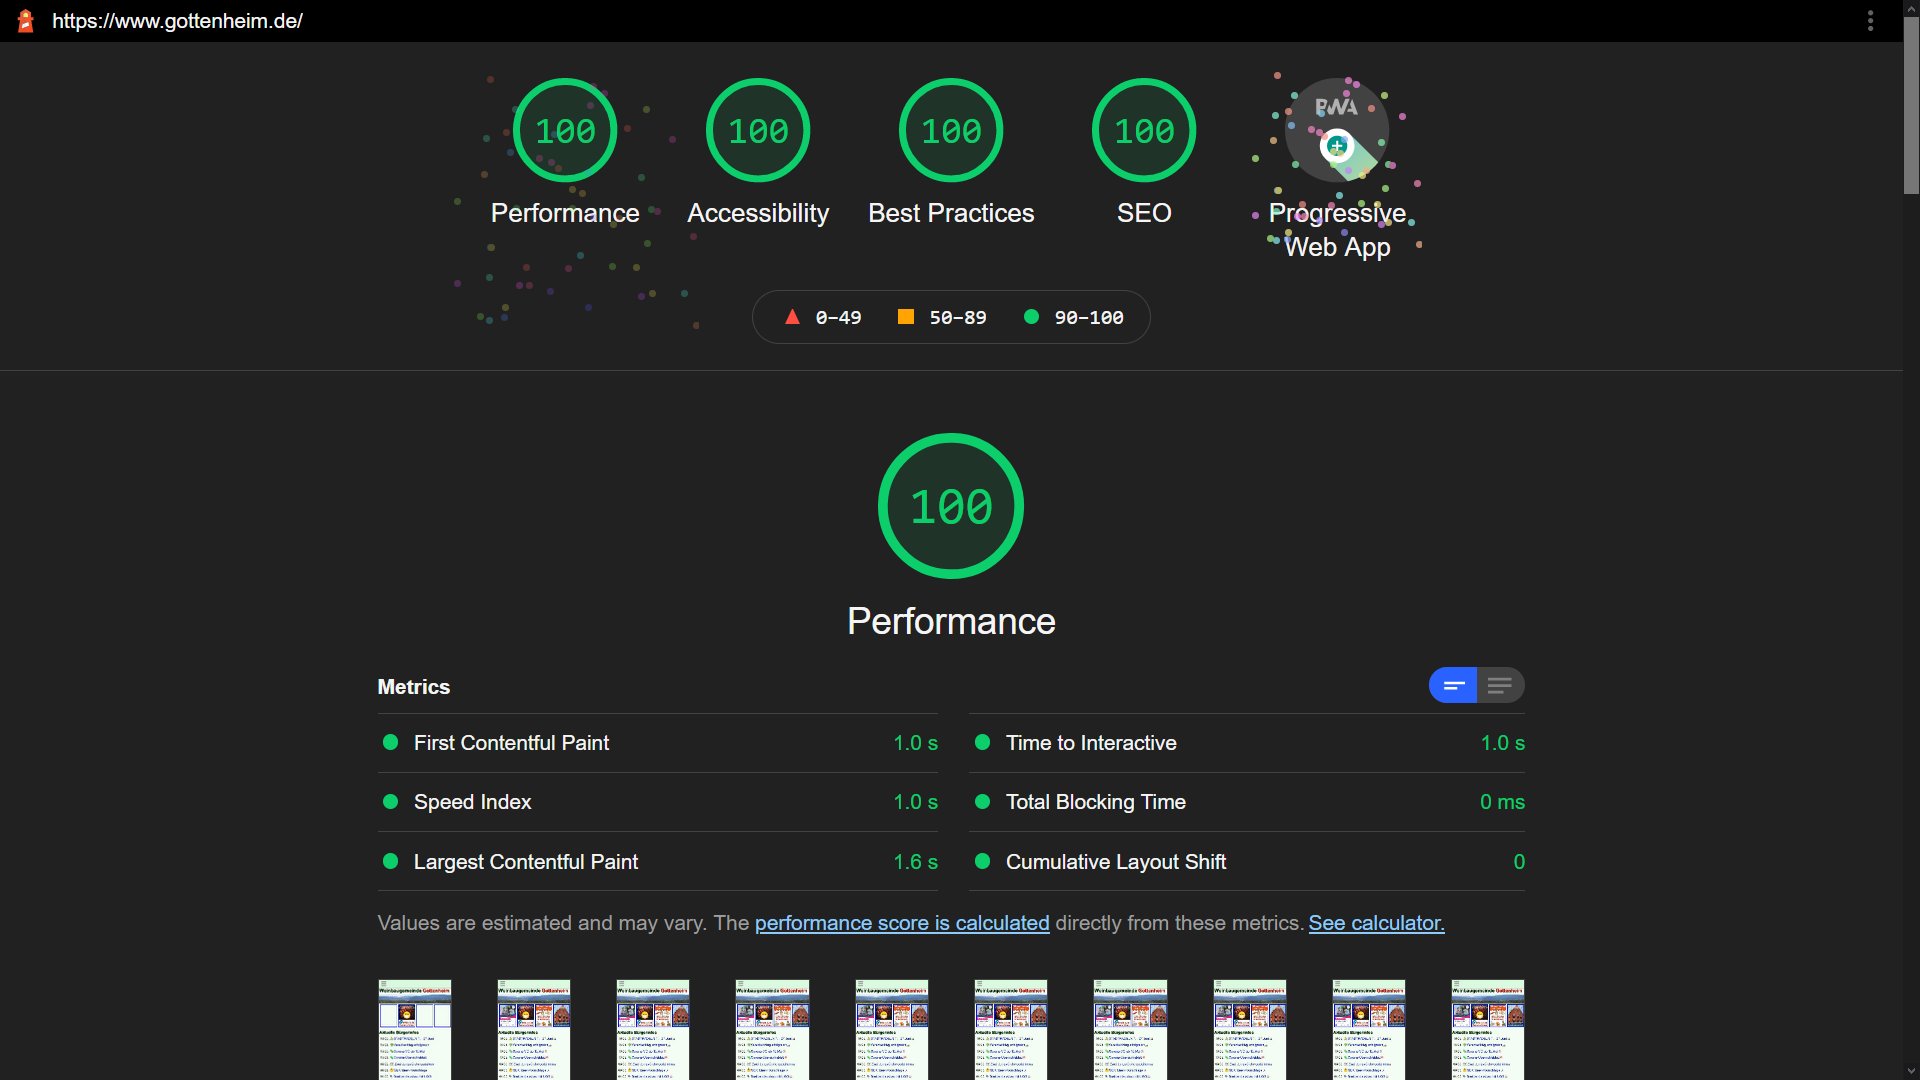Expand the Largest Contentful Paint row
This screenshot has height=1080, width=1920.
pyautogui.click(x=525, y=862)
